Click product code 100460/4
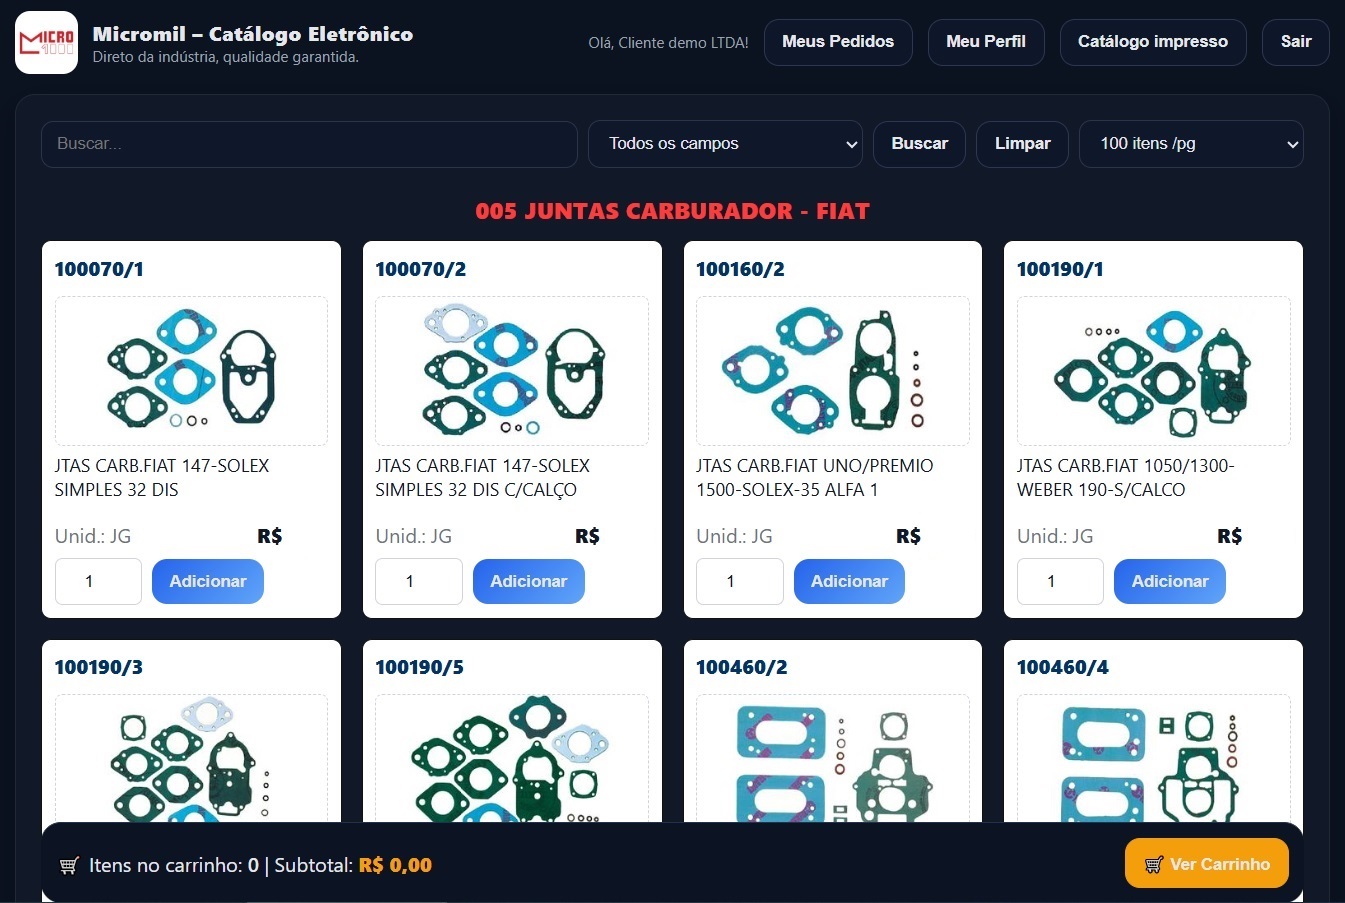The width and height of the screenshot is (1345, 903). [1063, 667]
